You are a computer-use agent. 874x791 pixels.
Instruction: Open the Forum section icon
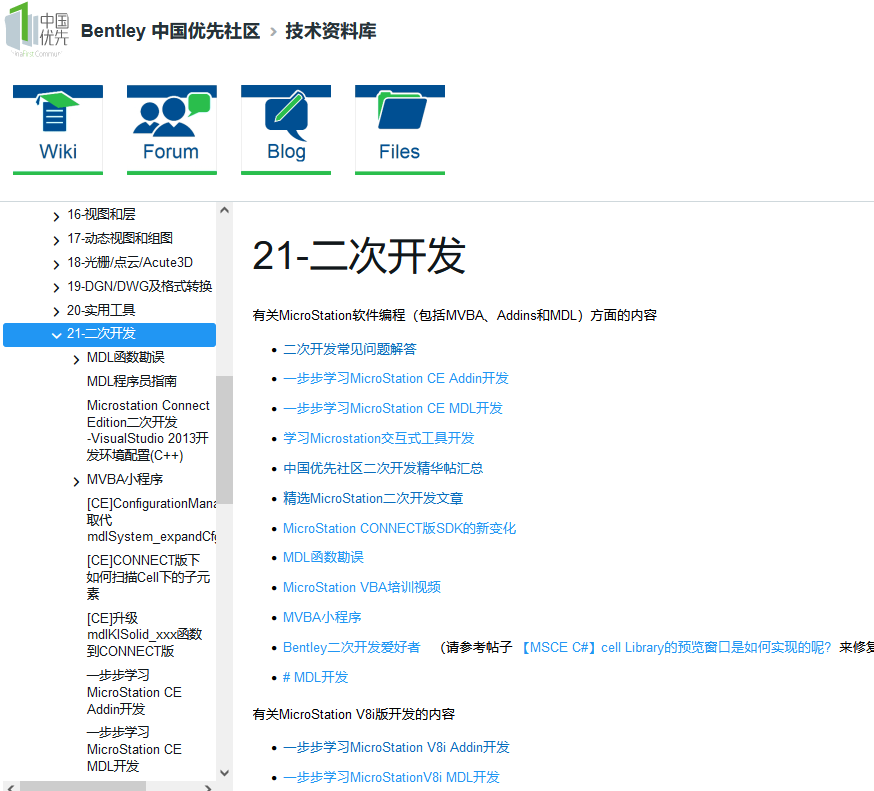(x=172, y=130)
